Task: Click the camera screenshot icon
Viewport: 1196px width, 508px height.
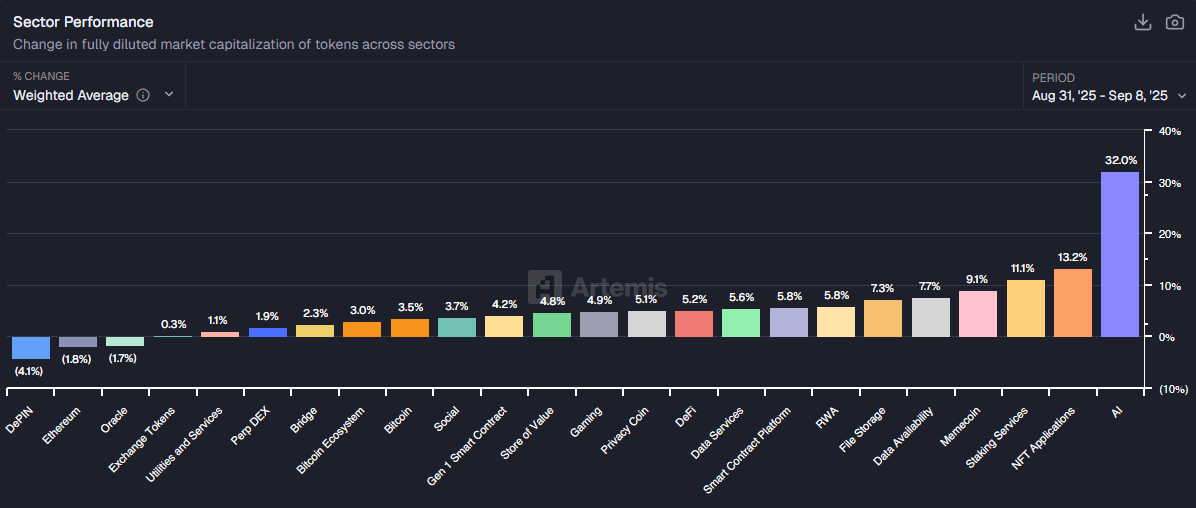Action: [x=1174, y=23]
